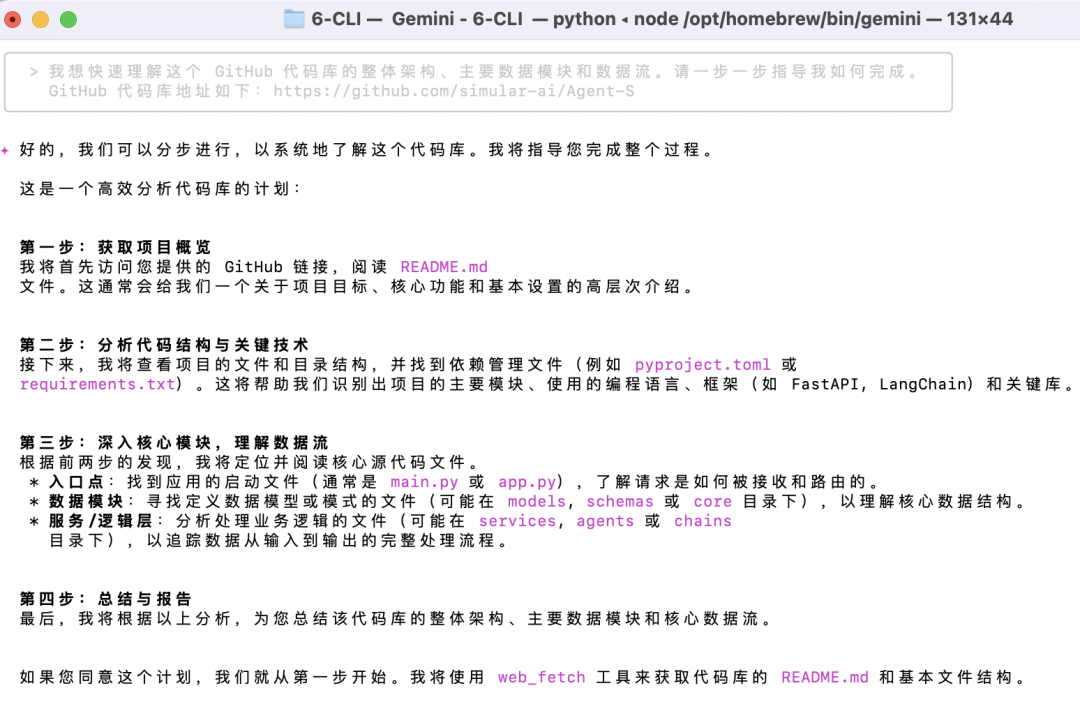Click the yellow minimize window button
The image size is (1080, 702).
pyautogui.click(x=41, y=19)
